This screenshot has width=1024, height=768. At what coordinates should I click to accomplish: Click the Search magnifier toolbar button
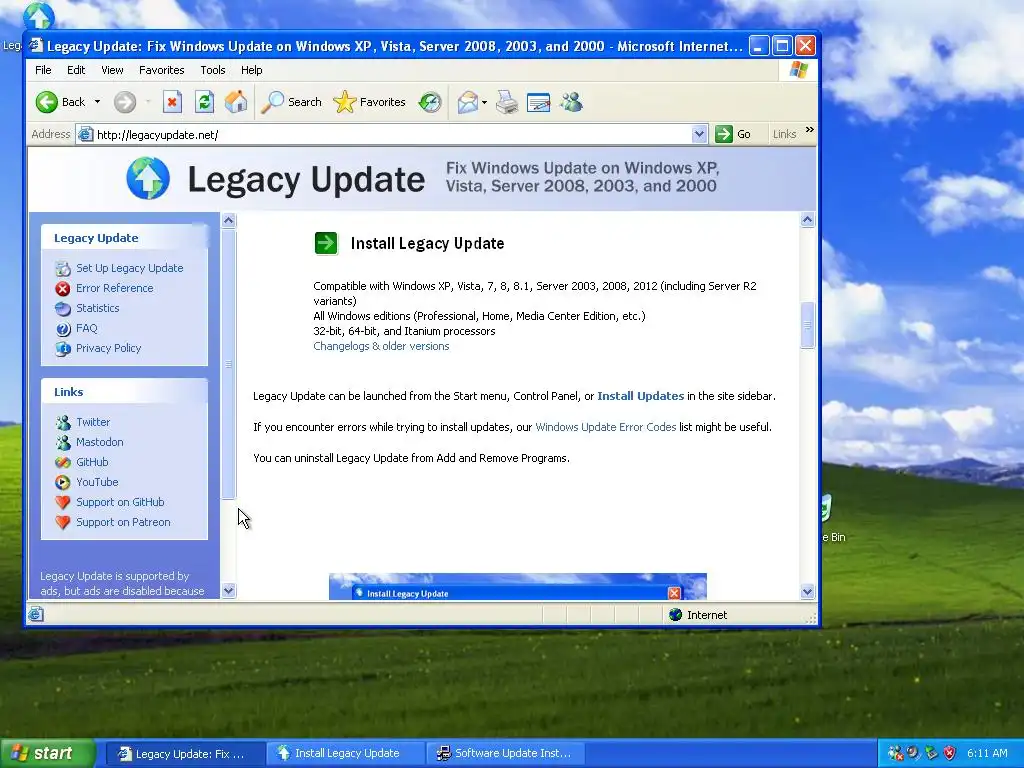coord(291,102)
